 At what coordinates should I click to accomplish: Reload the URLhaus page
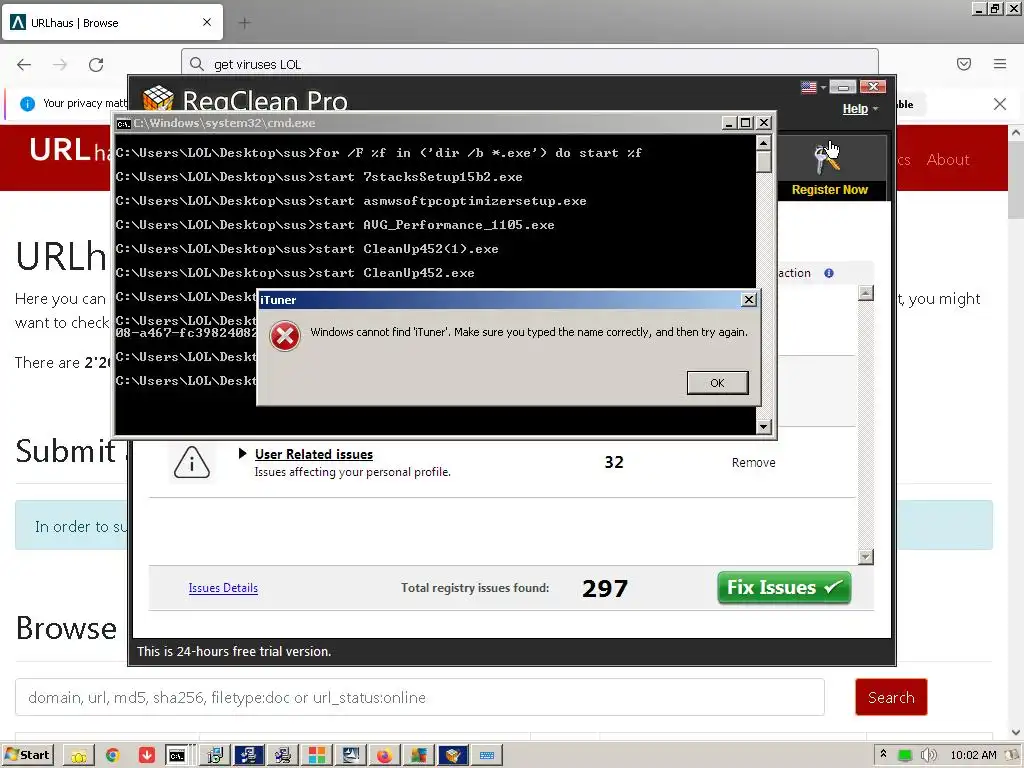tap(96, 64)
